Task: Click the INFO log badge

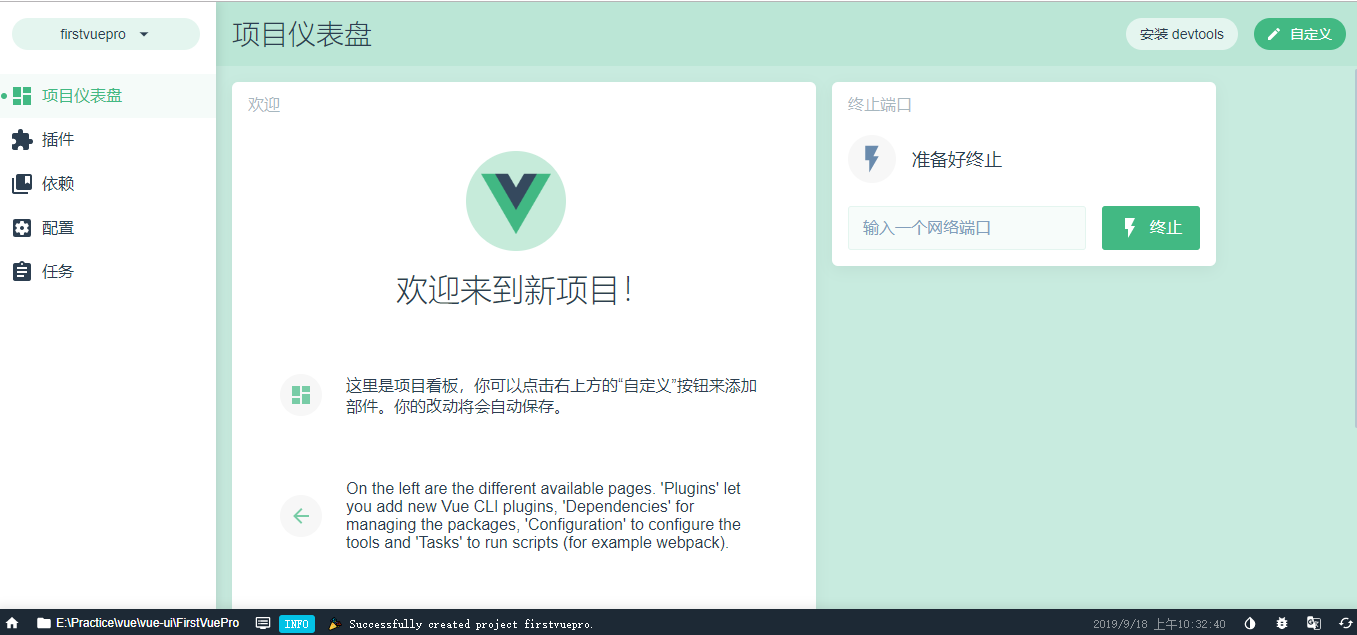Action: point(297,624)
